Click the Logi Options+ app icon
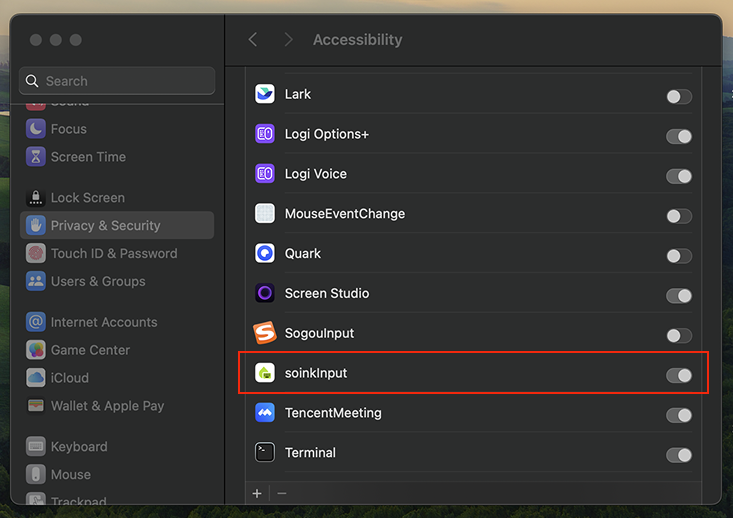 click(265, 134)
